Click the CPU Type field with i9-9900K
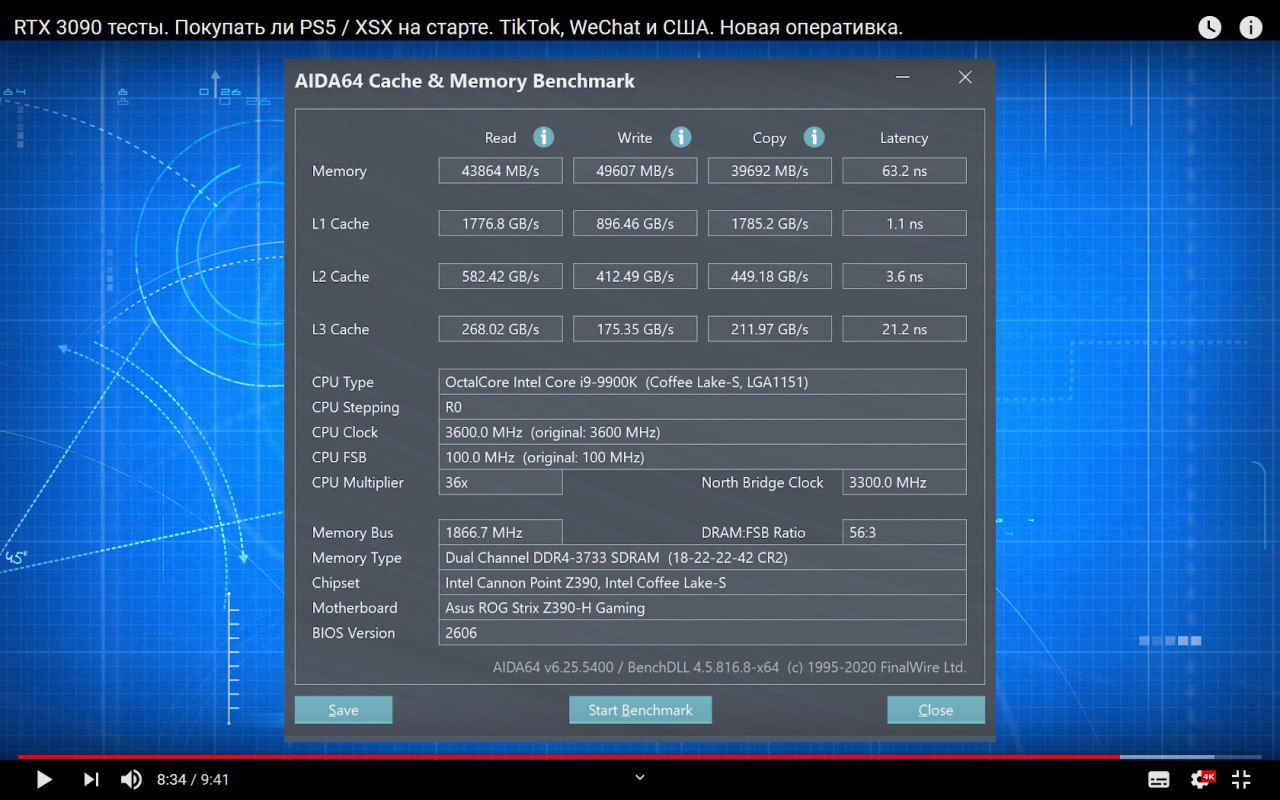Image resolution: width=1280 pixels, height=800 pixels. coord(702,382)
